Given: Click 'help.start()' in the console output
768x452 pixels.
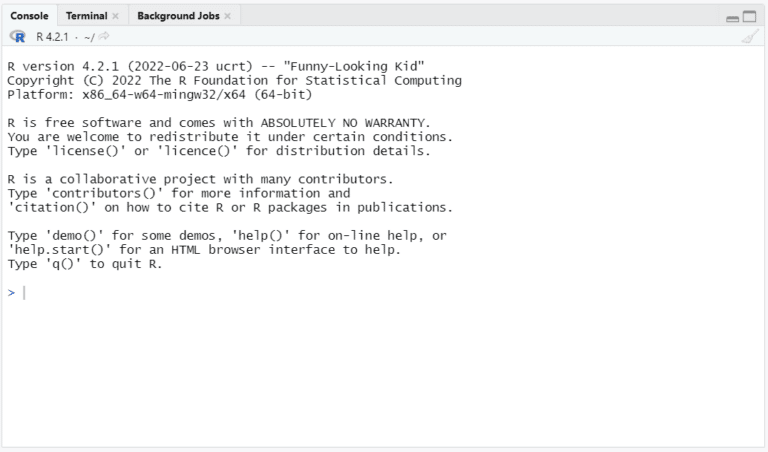Looking at the screenshot, I should 60,249.
